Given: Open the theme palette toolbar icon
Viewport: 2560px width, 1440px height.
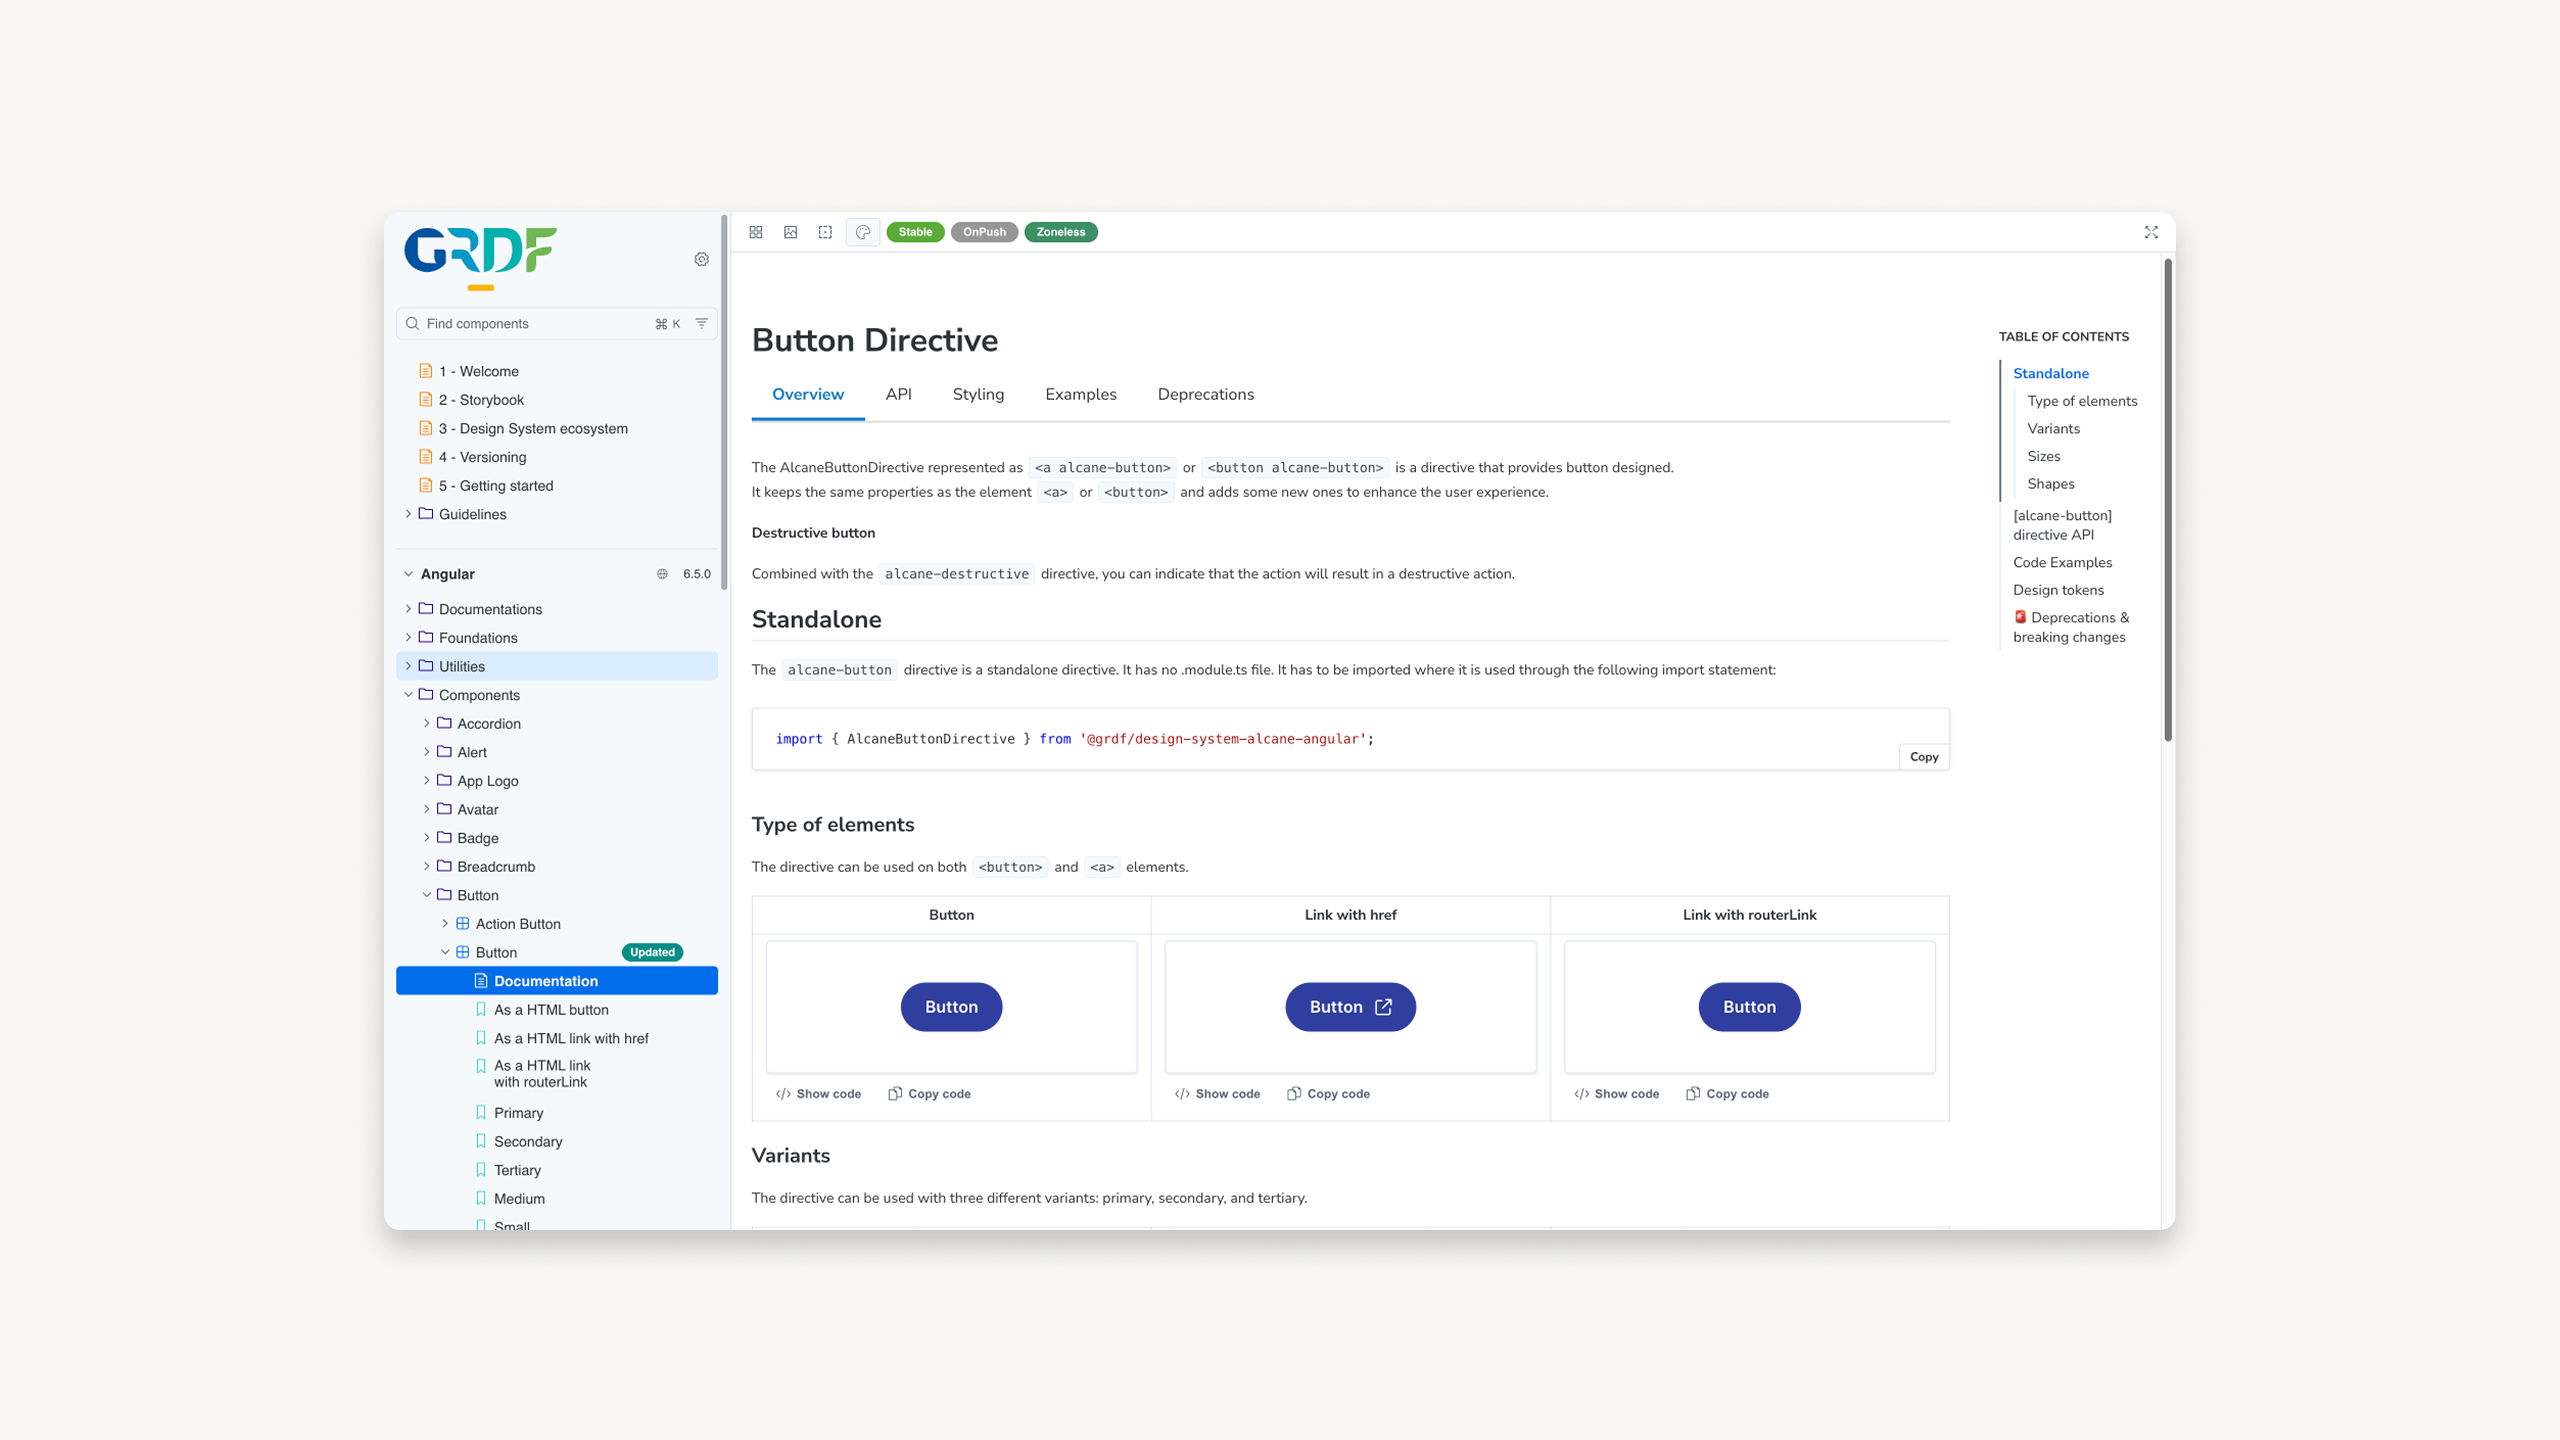Looking at the screenshot, I should [x=863, y=232].
